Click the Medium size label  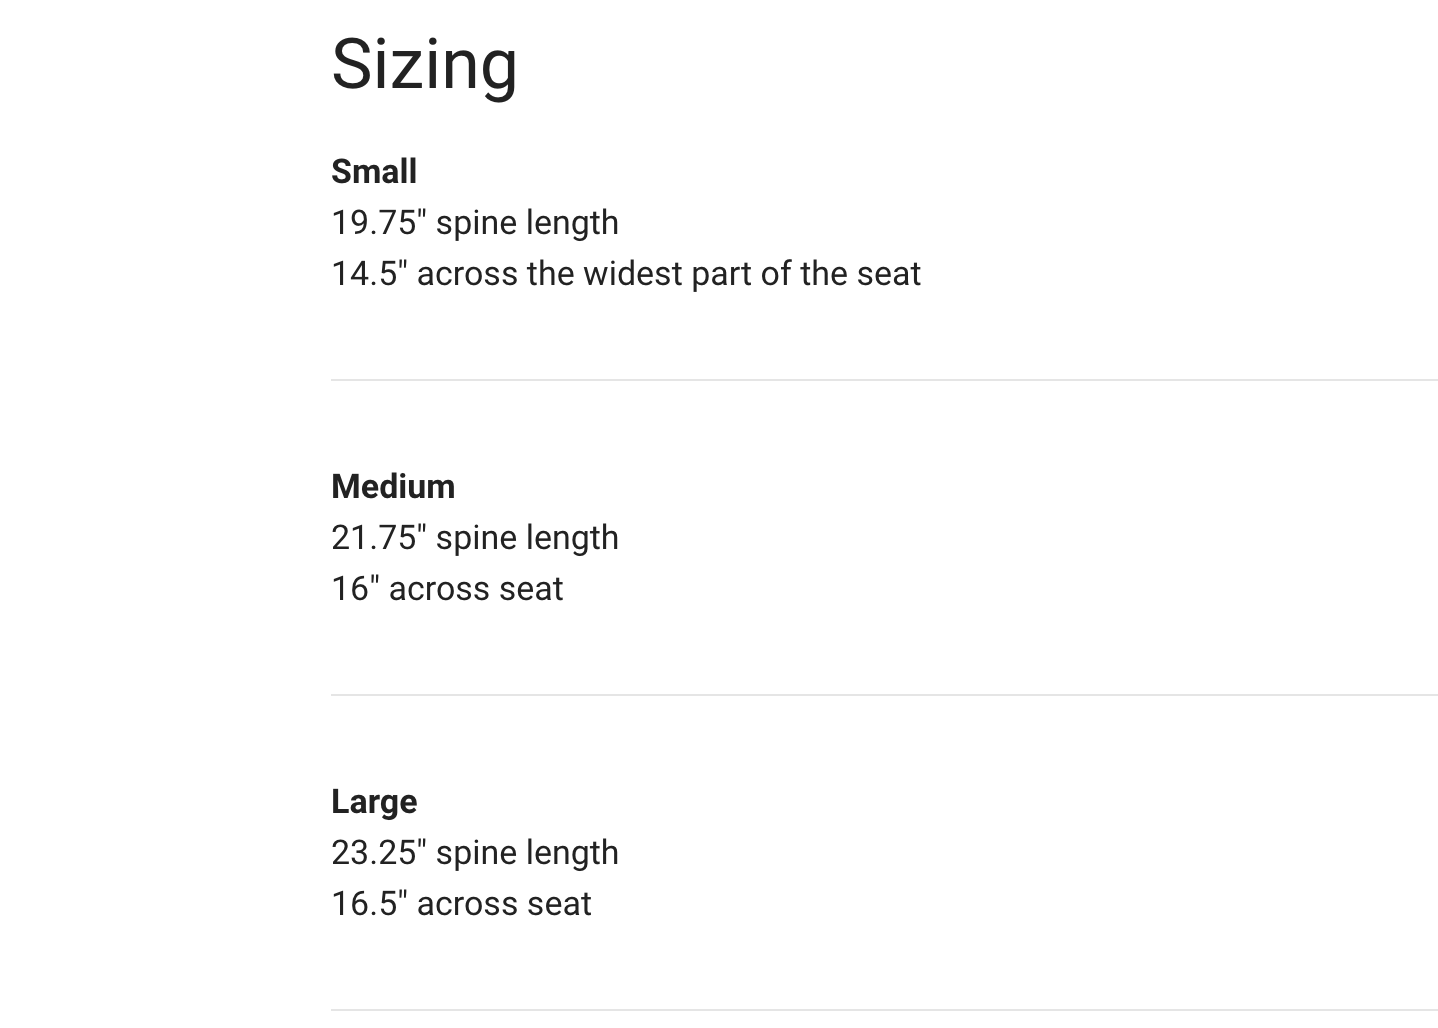pos(393,487)
